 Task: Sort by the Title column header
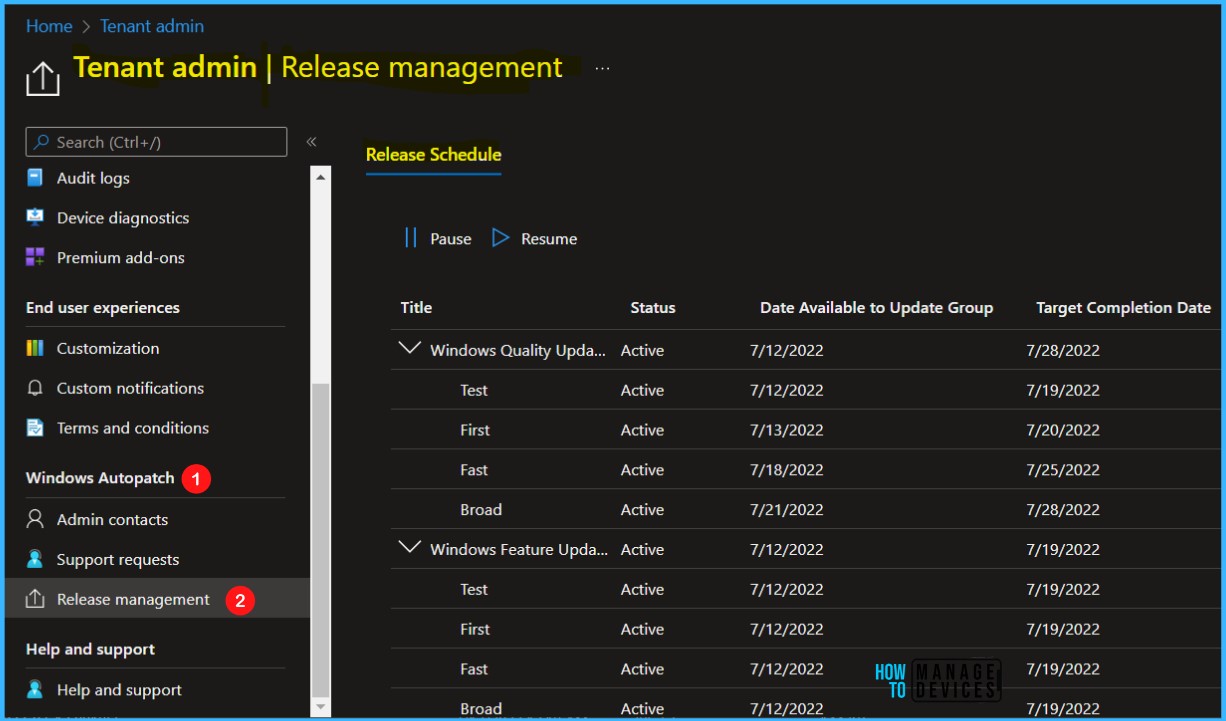coord(416,308)
